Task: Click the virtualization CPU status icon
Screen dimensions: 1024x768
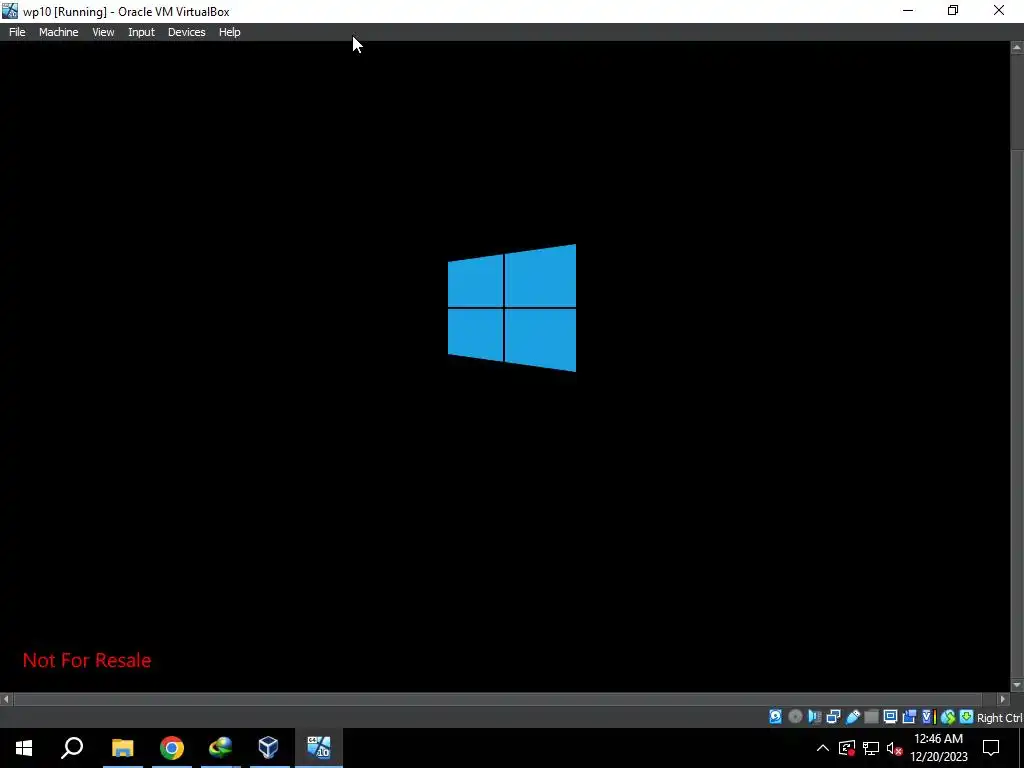Action: click(x=928, y=717)
